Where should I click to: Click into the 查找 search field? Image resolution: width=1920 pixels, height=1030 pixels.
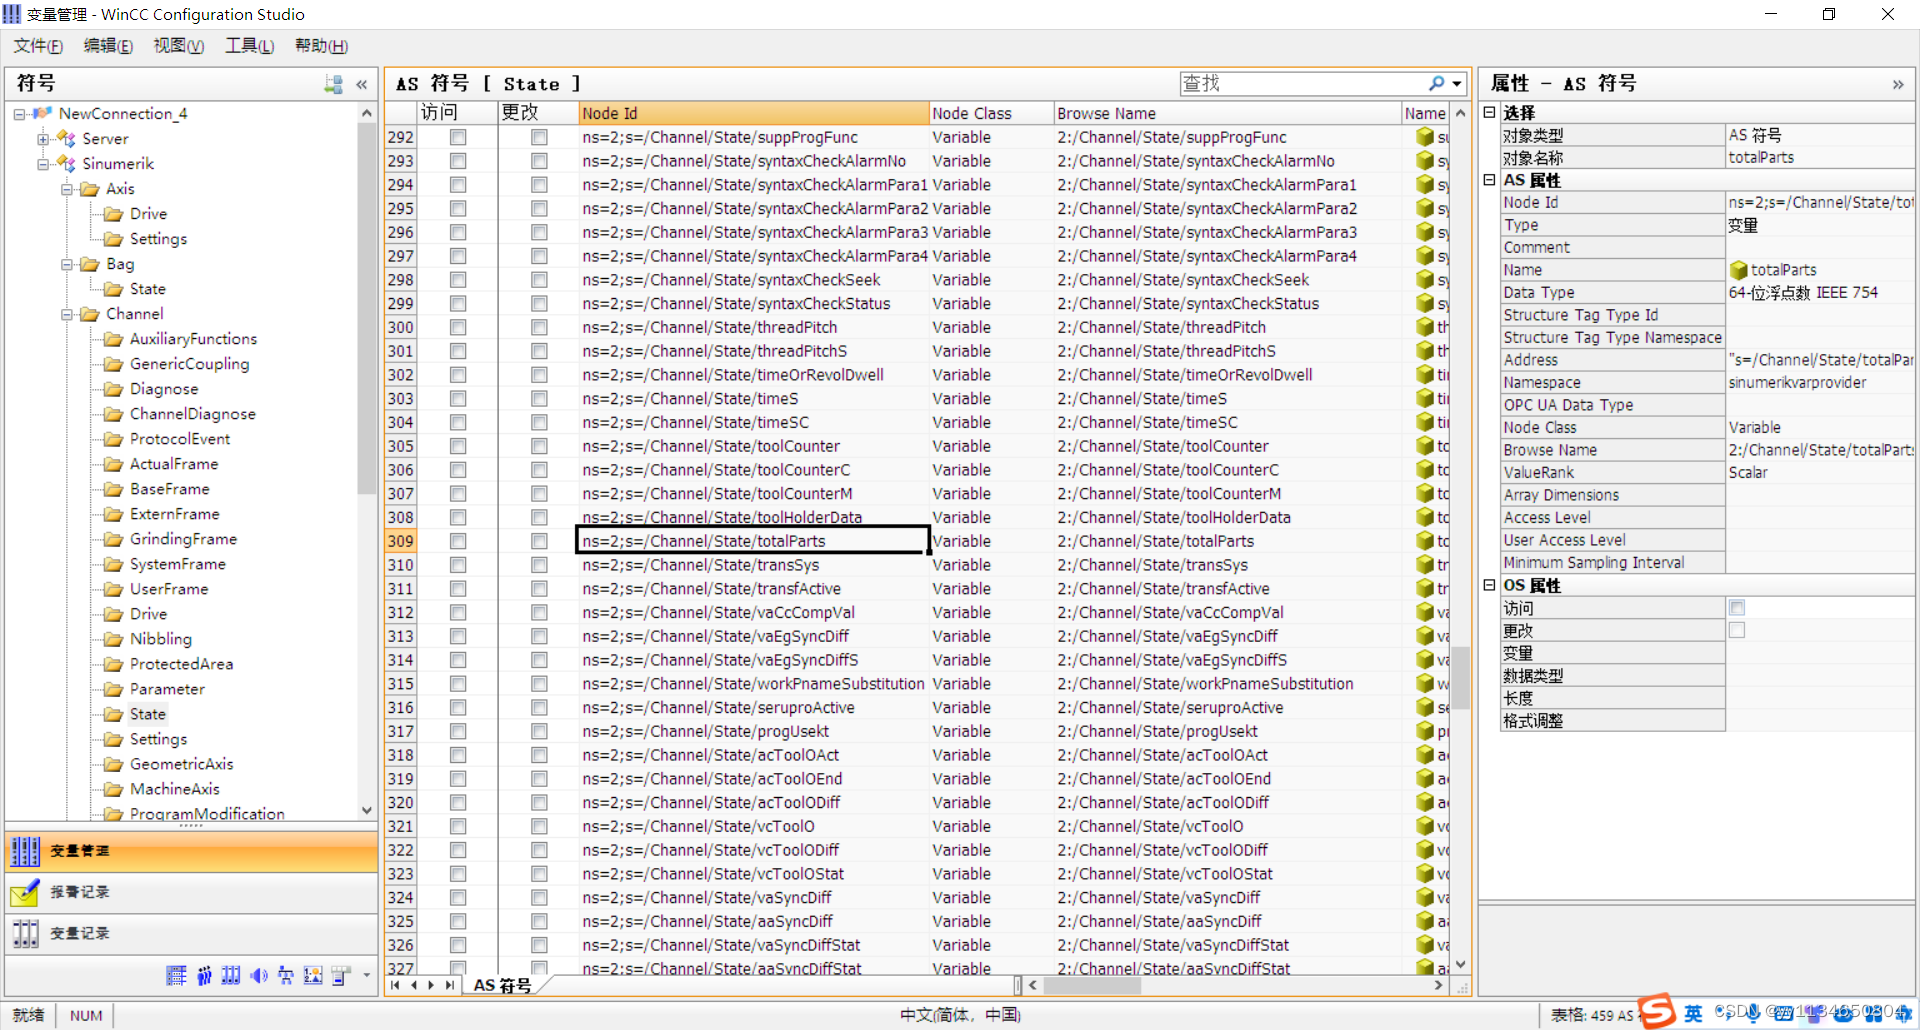coord(1303,83)
